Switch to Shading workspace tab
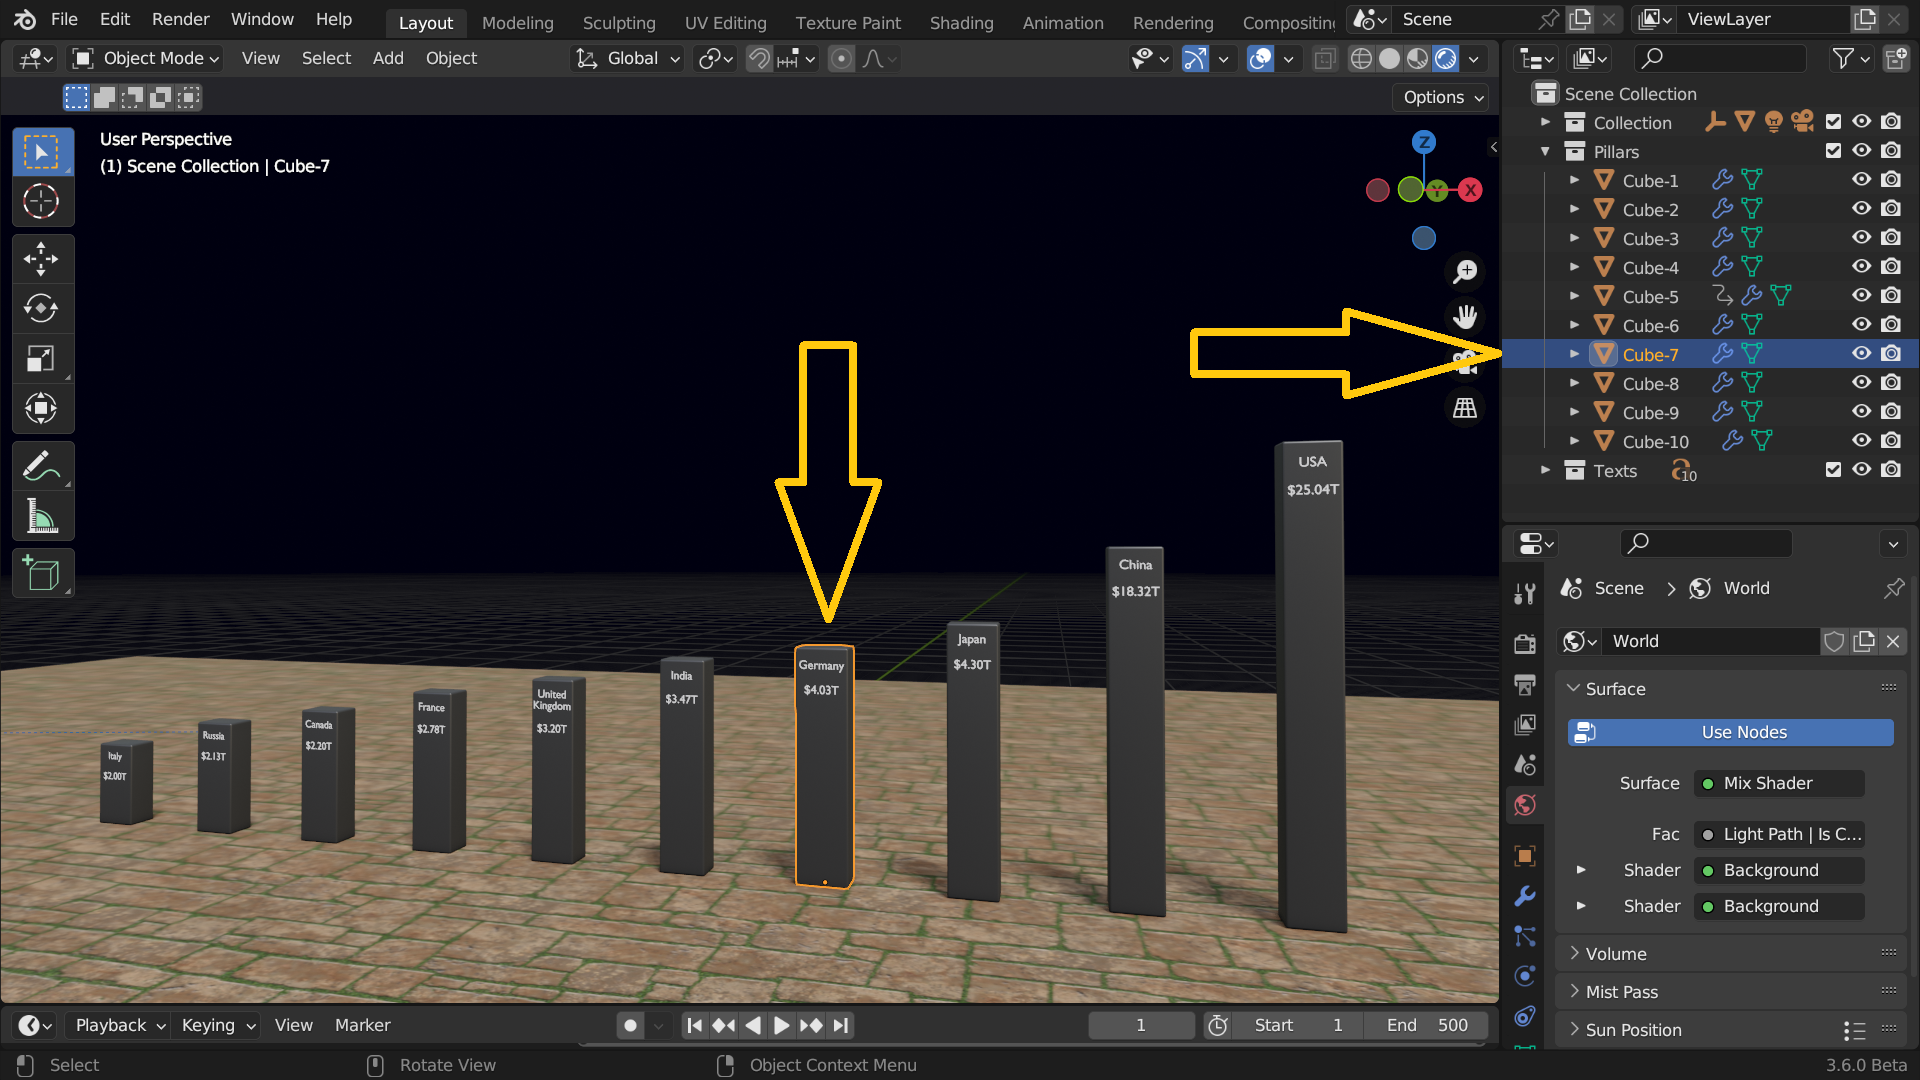 click(961, 22)
